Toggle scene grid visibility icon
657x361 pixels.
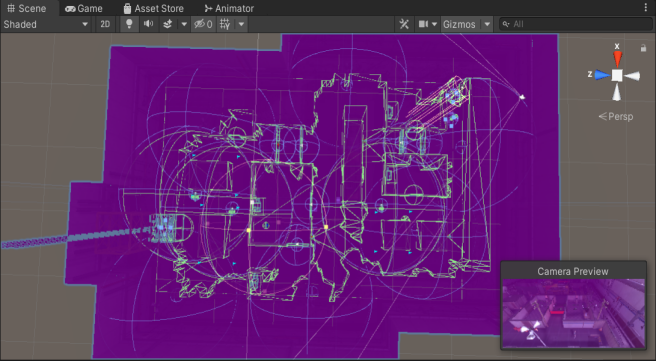click(225, 24)
